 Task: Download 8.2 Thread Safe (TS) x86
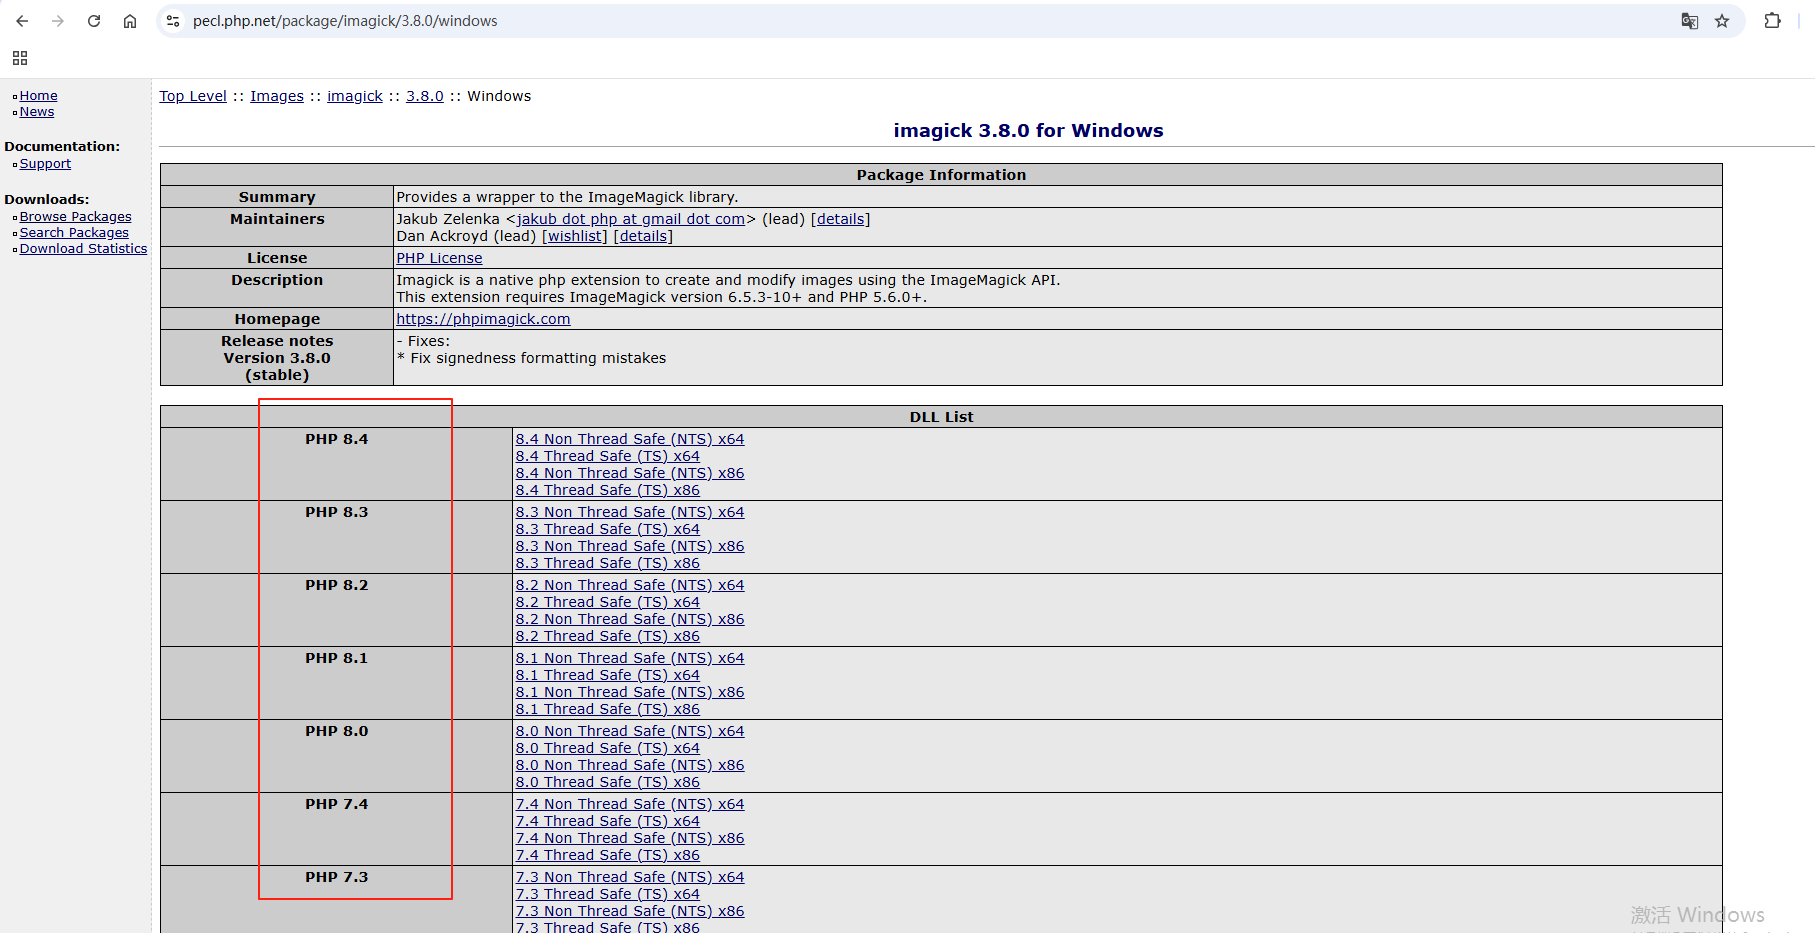[608, 636]
